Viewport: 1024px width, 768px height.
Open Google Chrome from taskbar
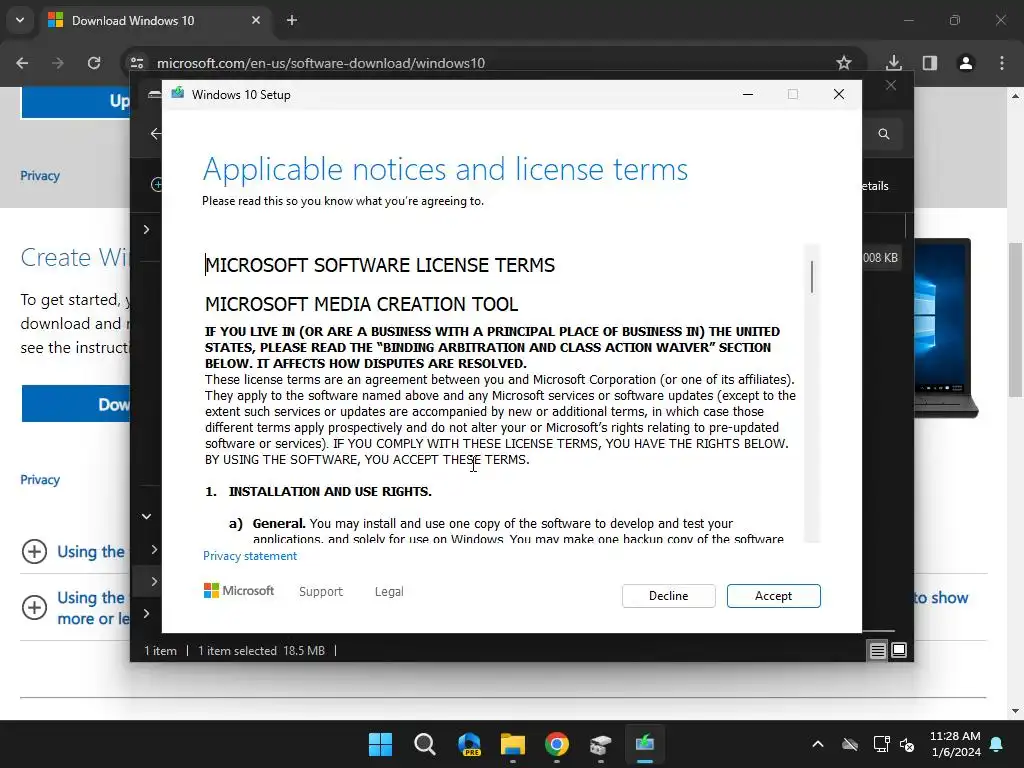556,744
